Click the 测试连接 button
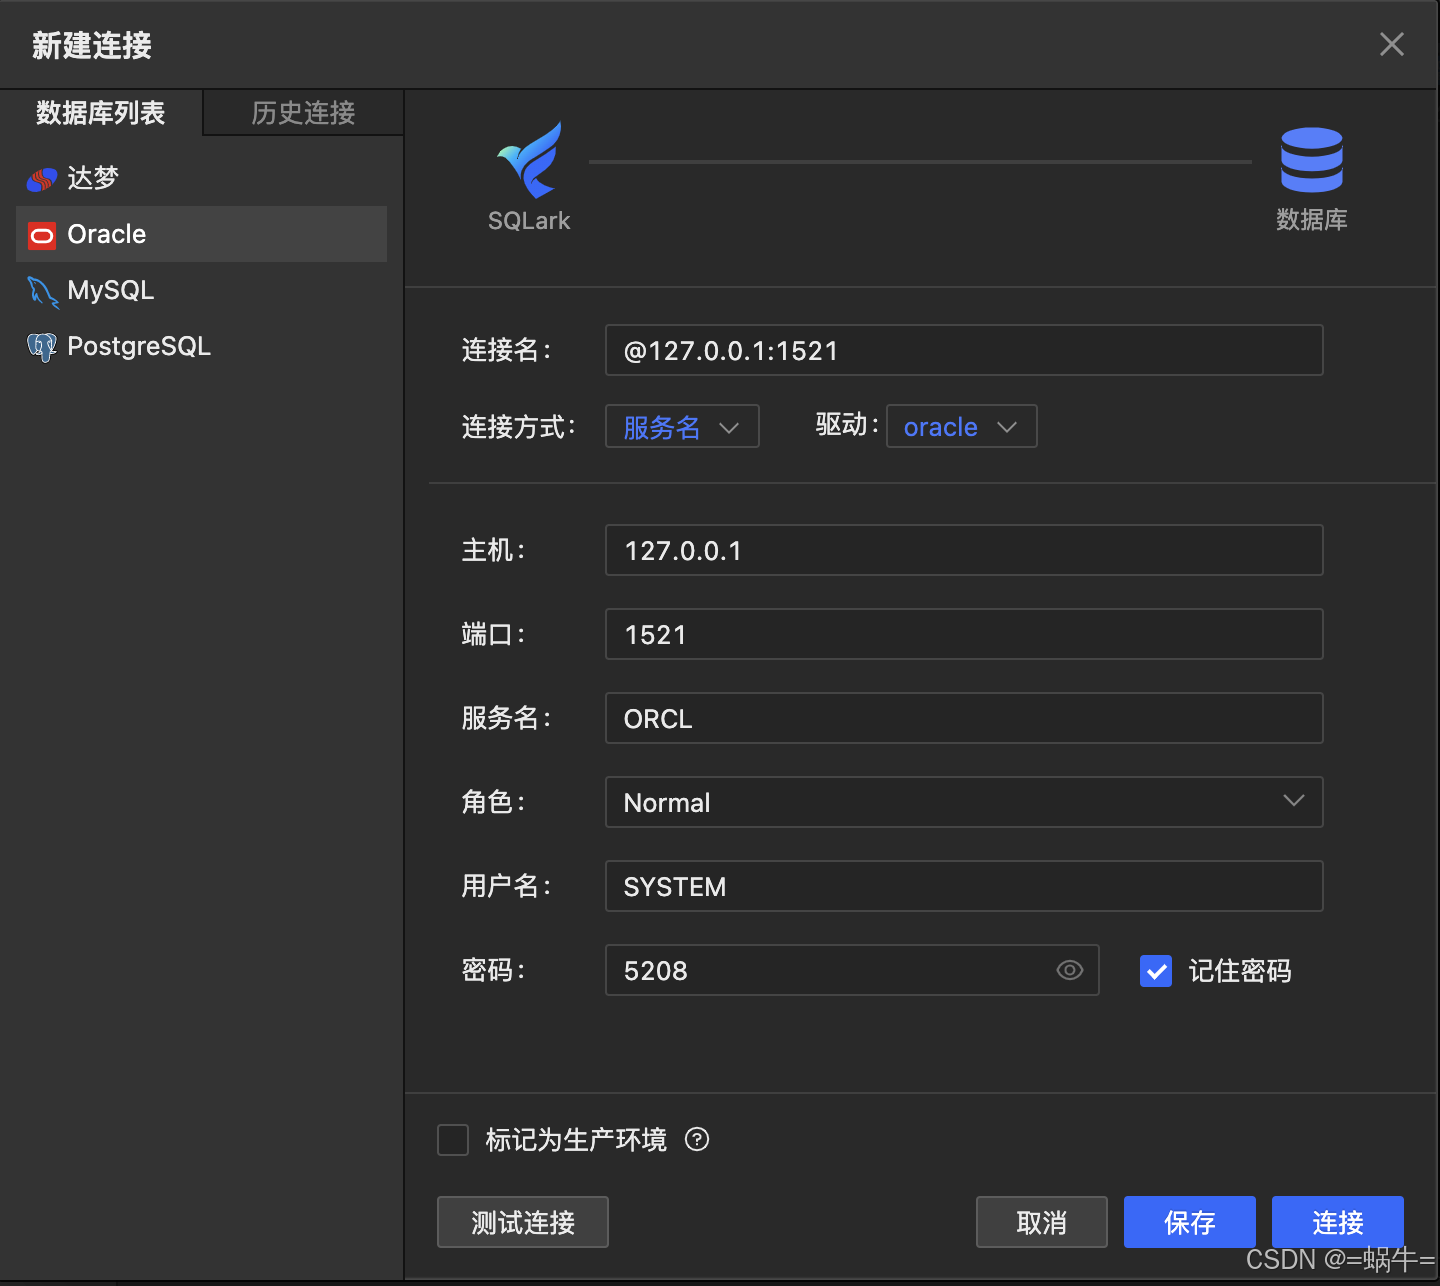The image size is (1440, 1286). tap(523, 1222)
